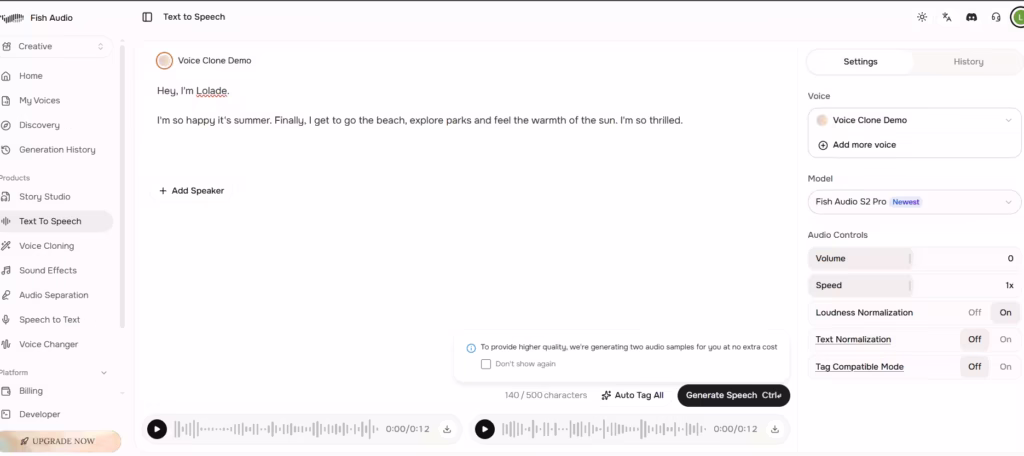Click the Fish Audio logo icon
Screen dimensions: 1024x456
[12, 18]
